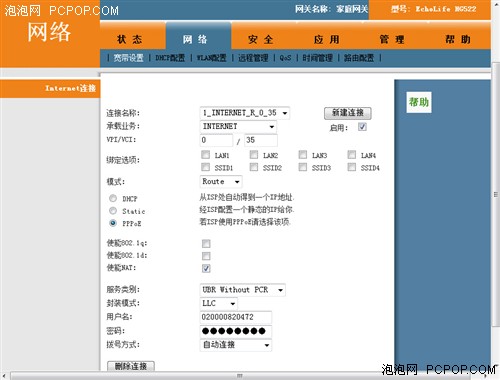500x380 pixels.
Task: Select the Static radio button
Action: 113,211
